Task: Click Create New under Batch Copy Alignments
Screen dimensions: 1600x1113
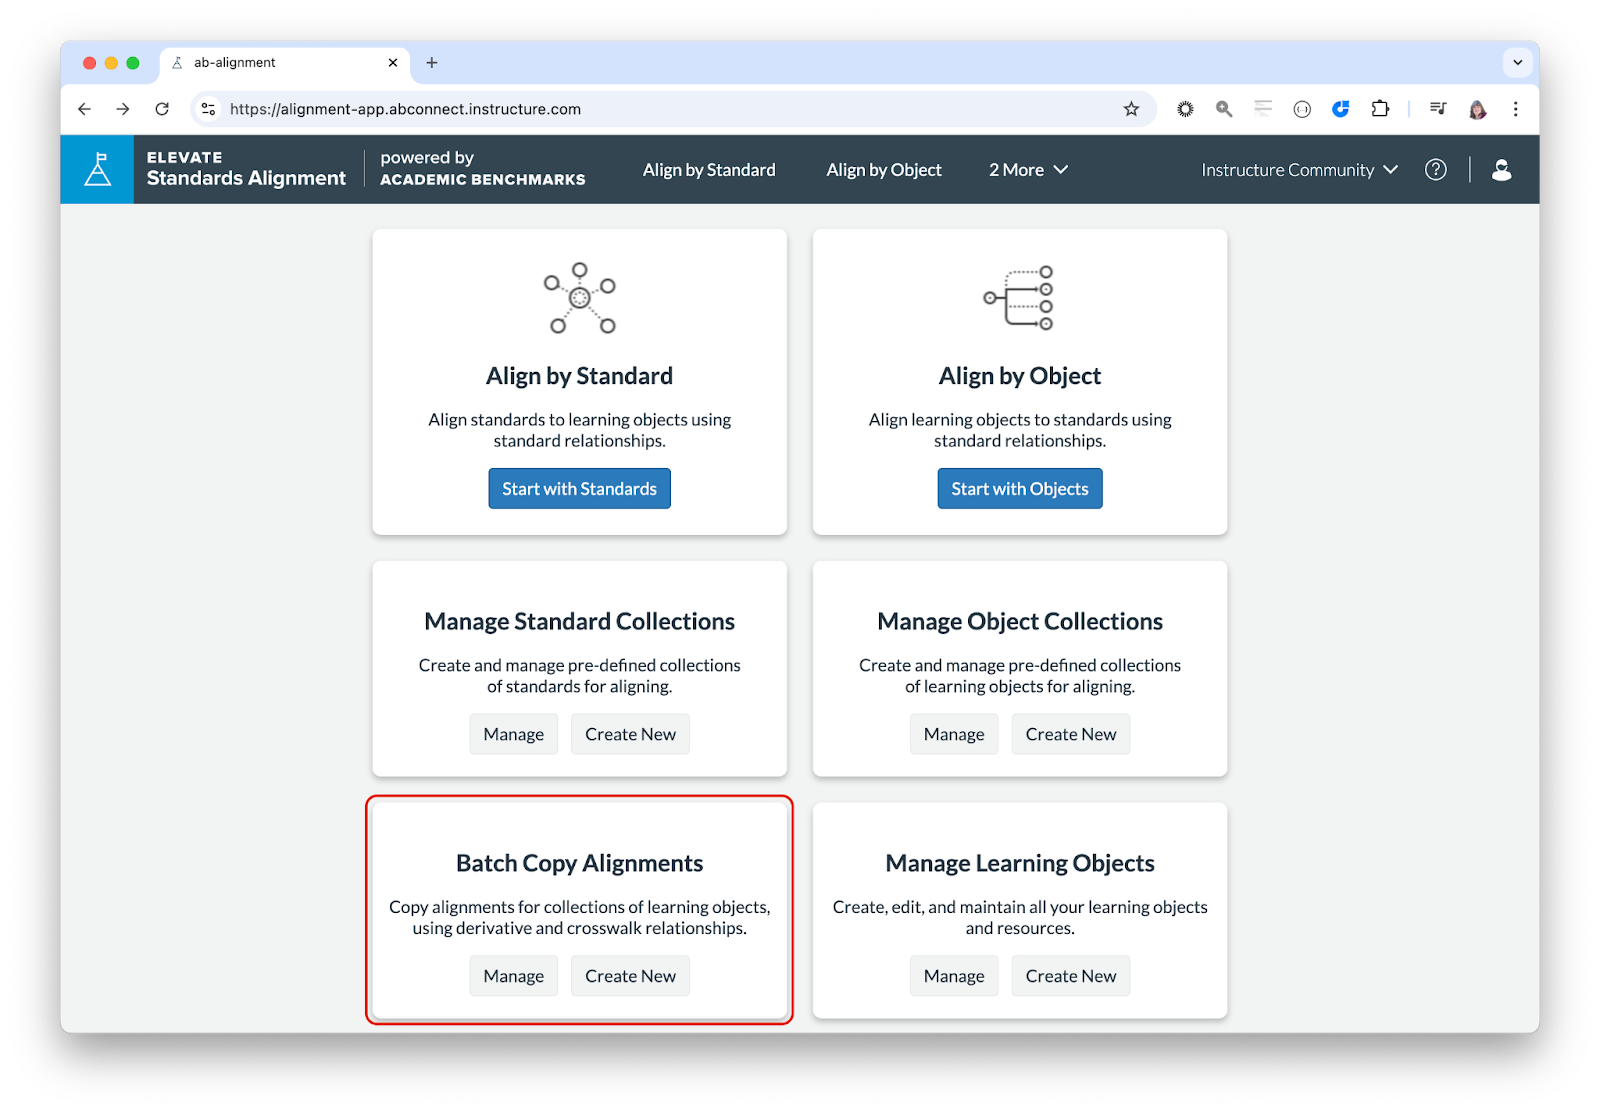Action: coord(630,976)
